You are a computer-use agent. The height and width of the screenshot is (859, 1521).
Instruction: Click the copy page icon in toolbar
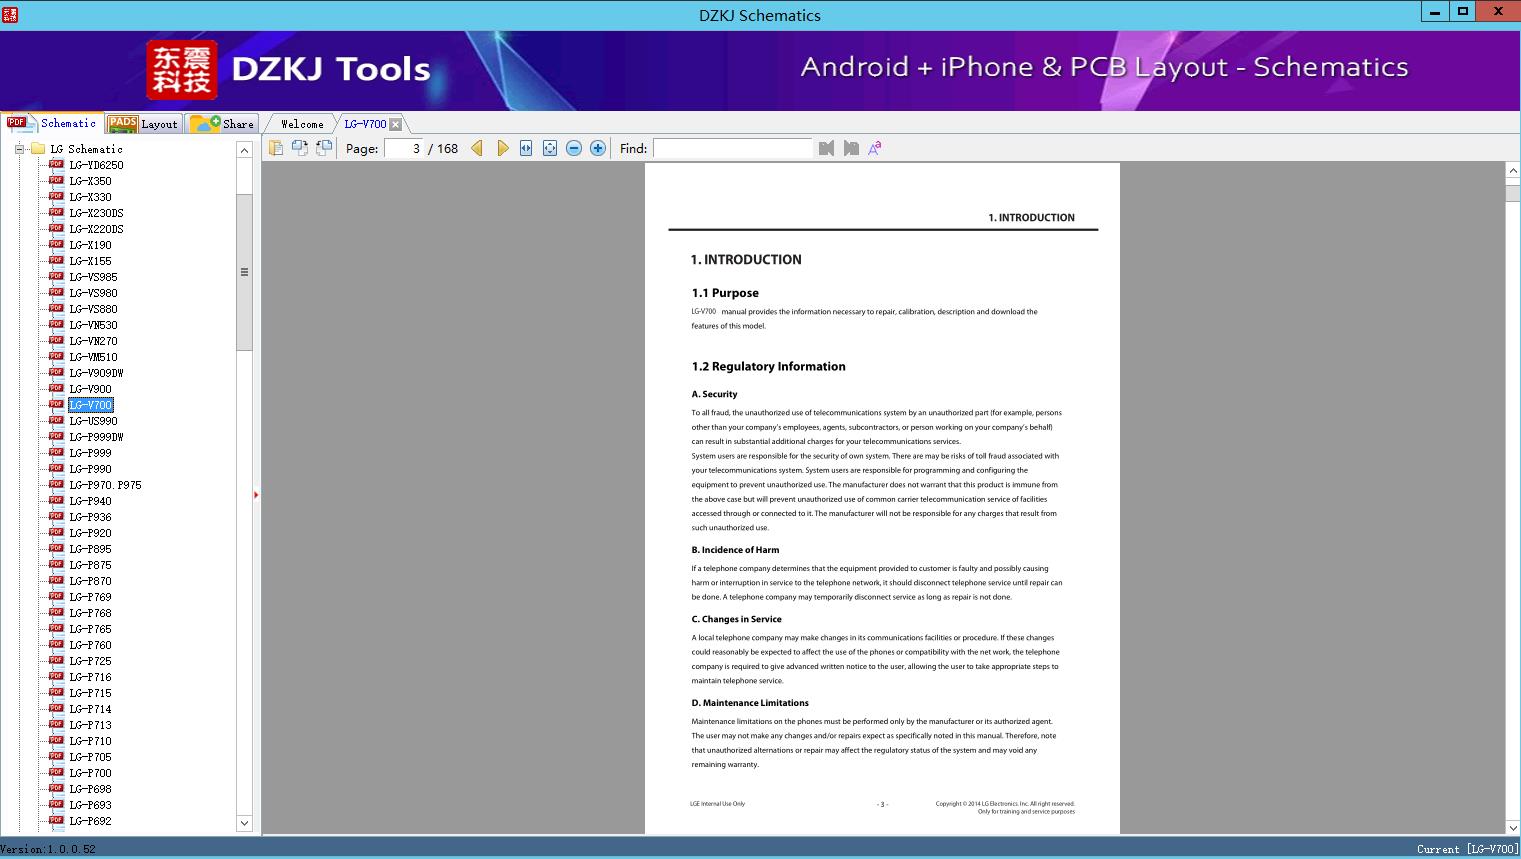(275, 148)
